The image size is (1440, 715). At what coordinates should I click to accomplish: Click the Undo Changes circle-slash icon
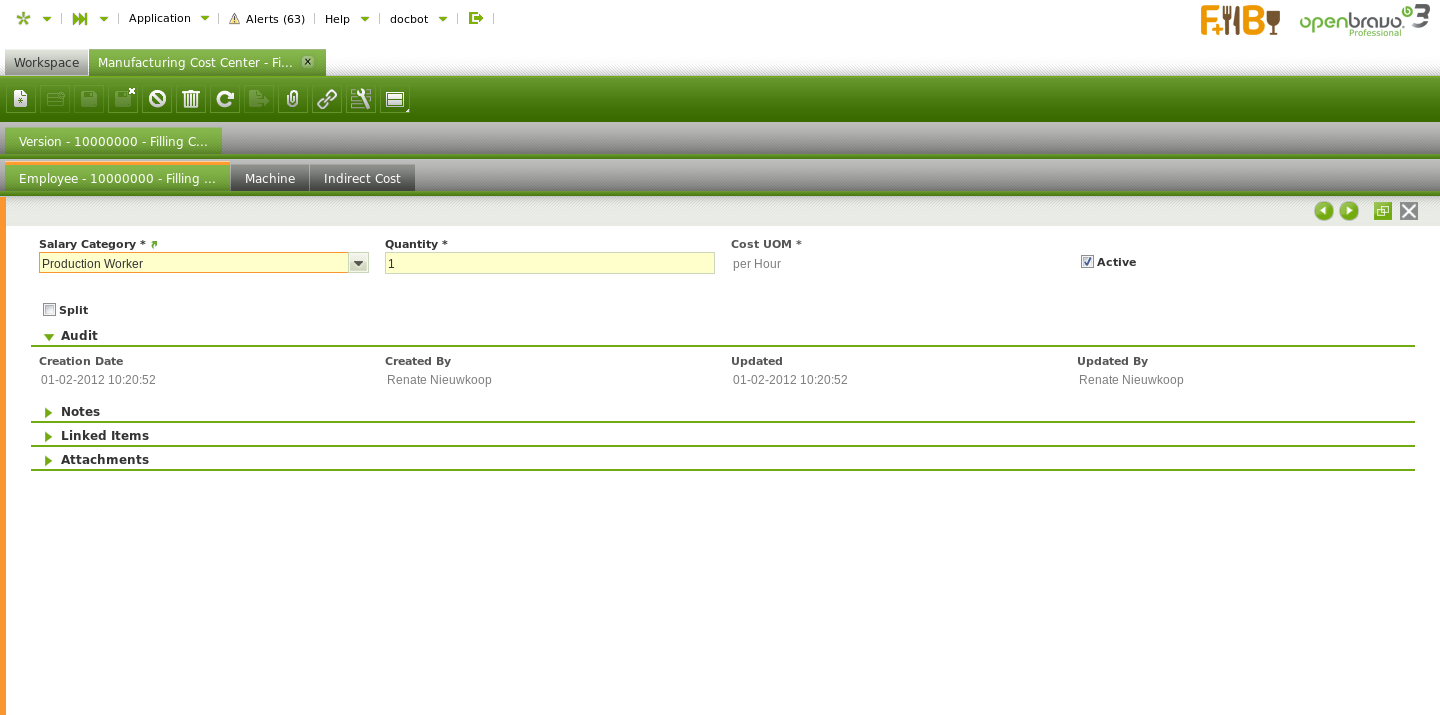[x=157, y=99]
